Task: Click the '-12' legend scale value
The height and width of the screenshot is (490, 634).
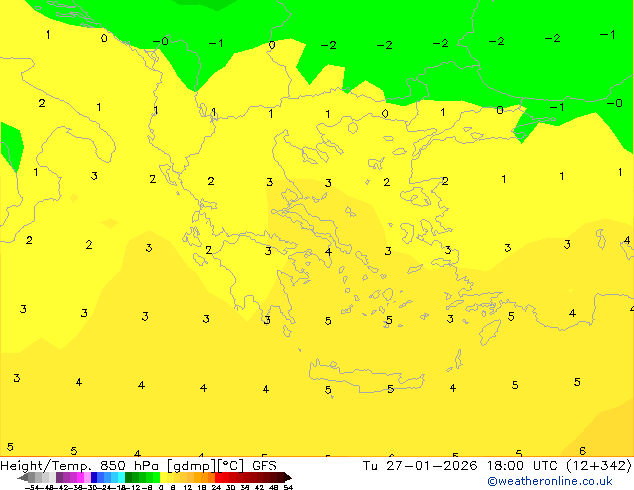Action: [x=135, y=487]
